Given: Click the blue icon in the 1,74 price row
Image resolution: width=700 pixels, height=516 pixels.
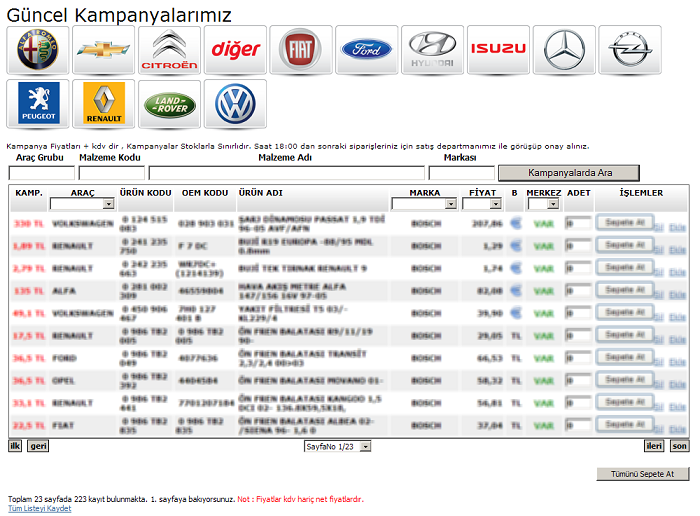Looking at the screenshot, I should tap(516, 268).
